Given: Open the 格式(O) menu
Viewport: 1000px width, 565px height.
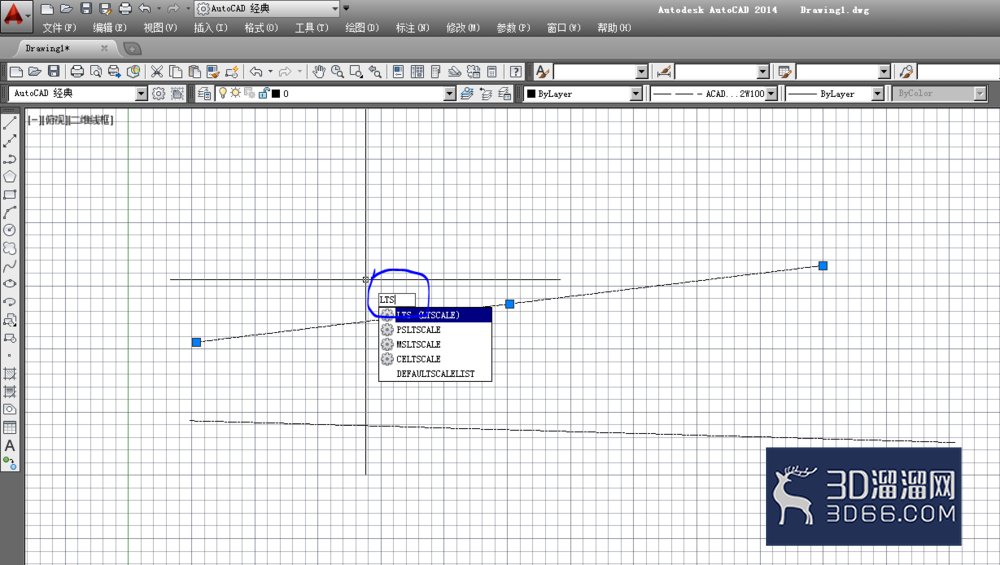Looking at the screenshot, I should click(x=261, y=28).
